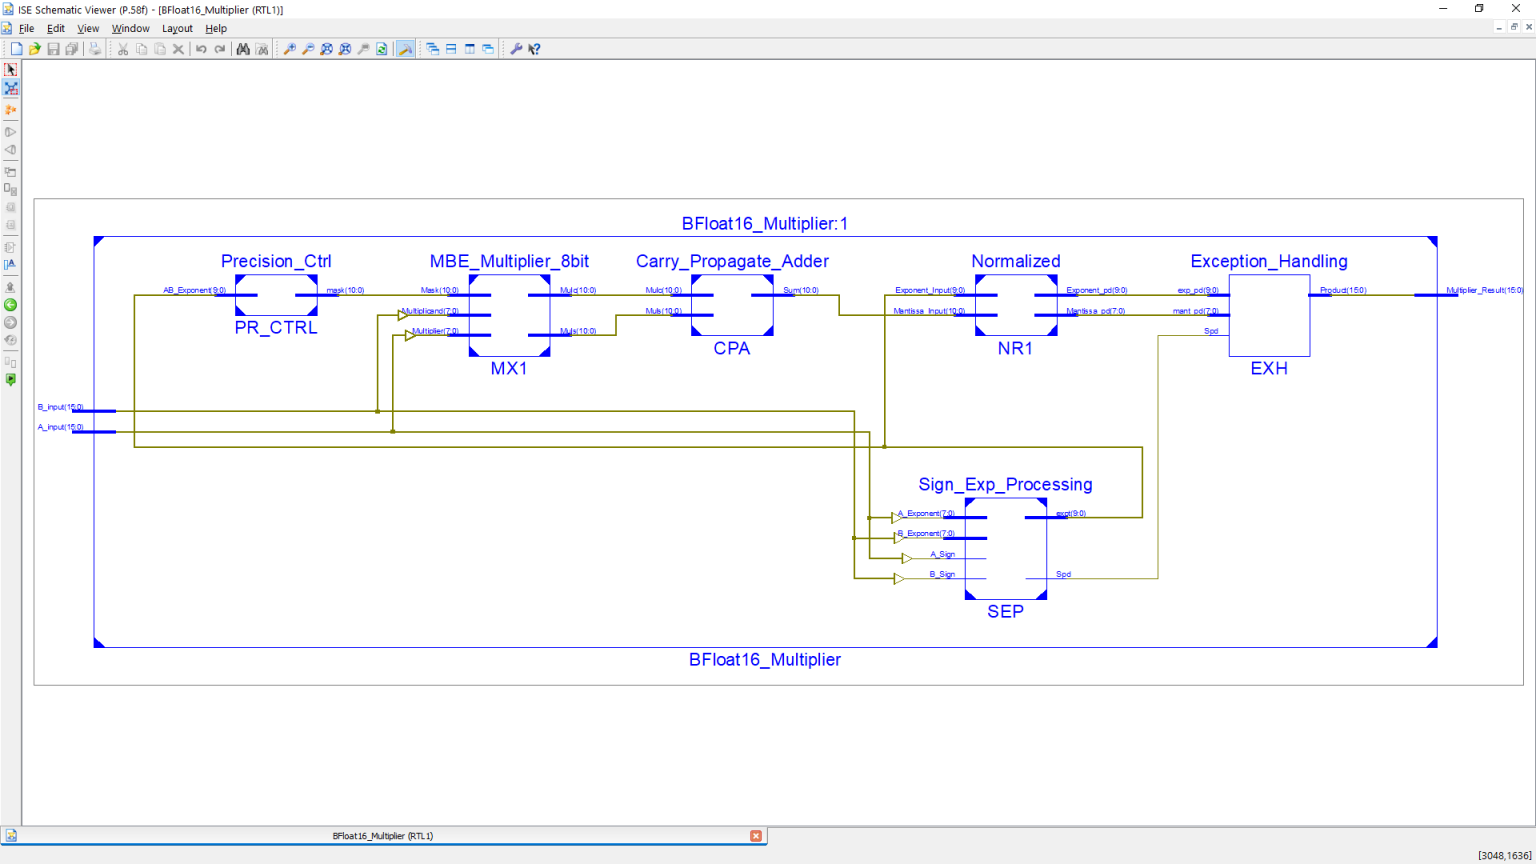Click the Cascade windows icon

pos(433,49)
